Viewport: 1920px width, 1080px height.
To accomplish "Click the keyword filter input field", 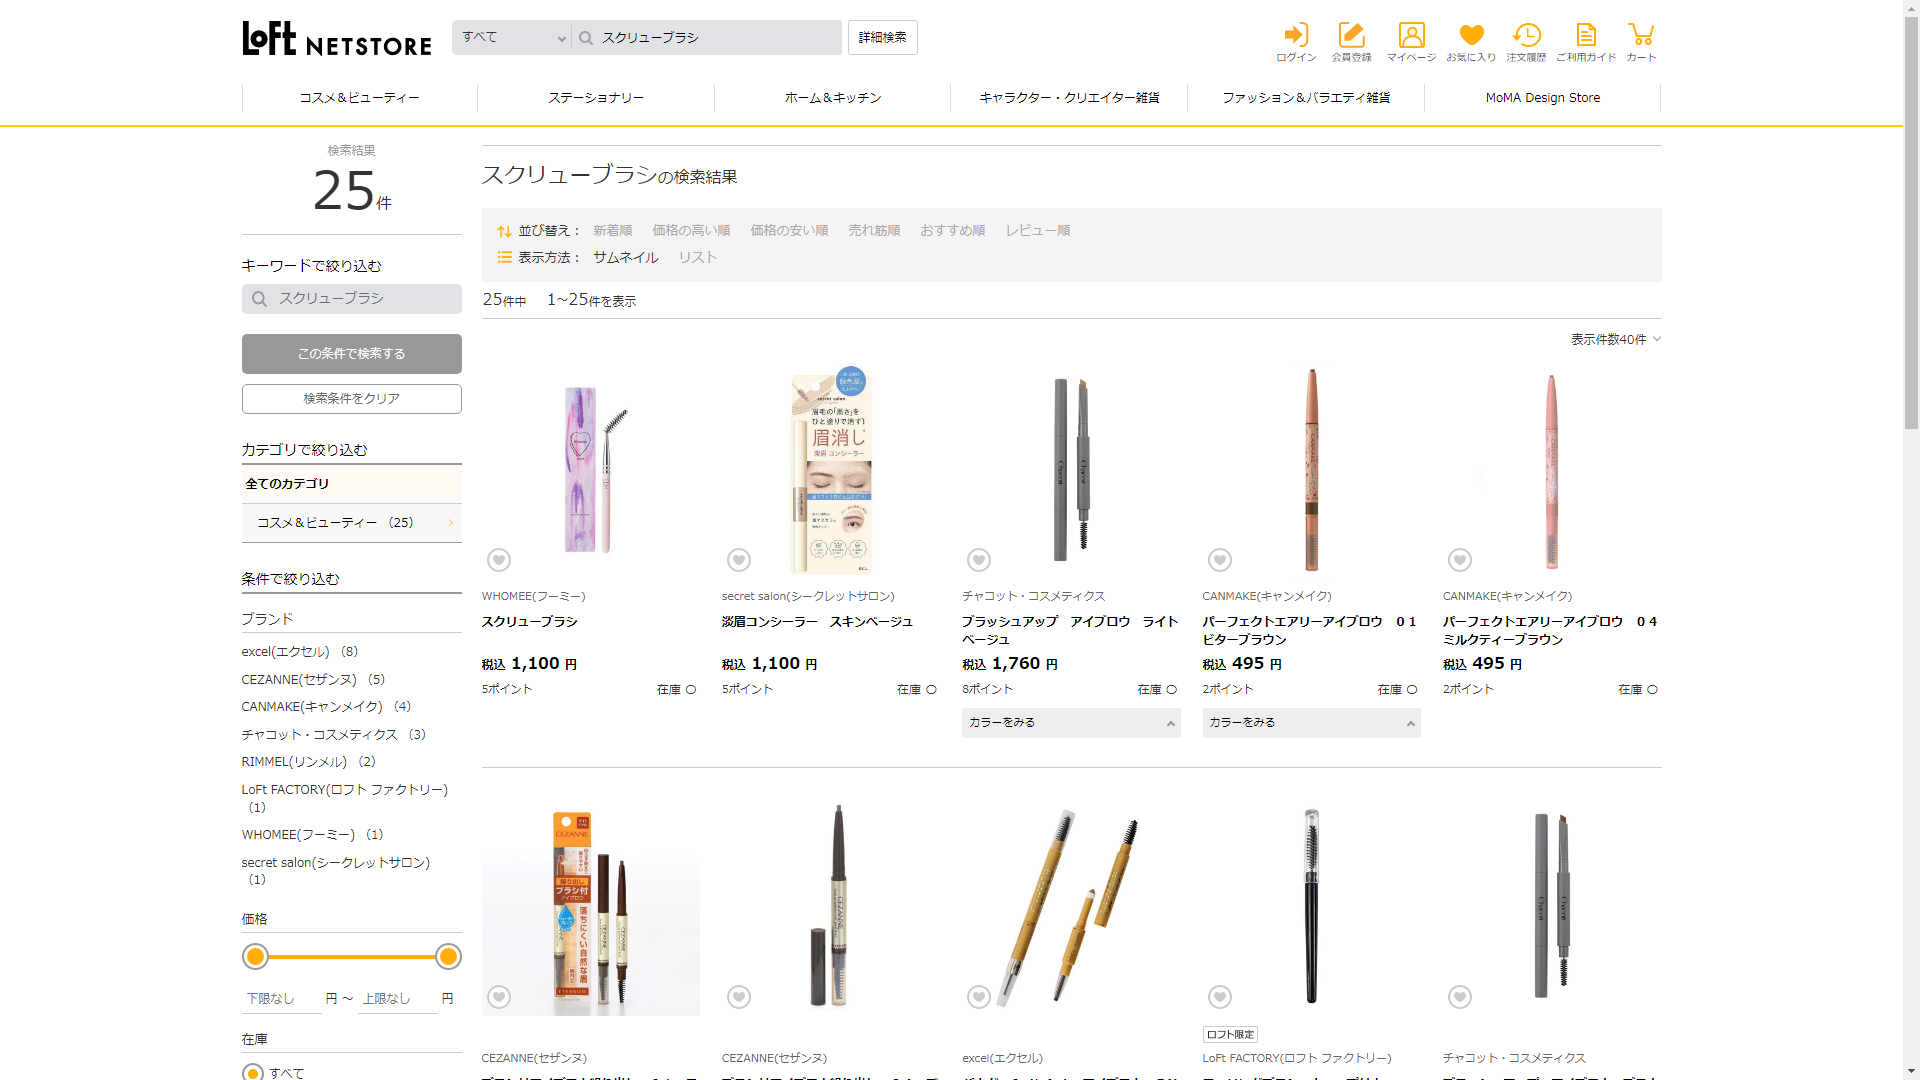I will tap(351, 298).
